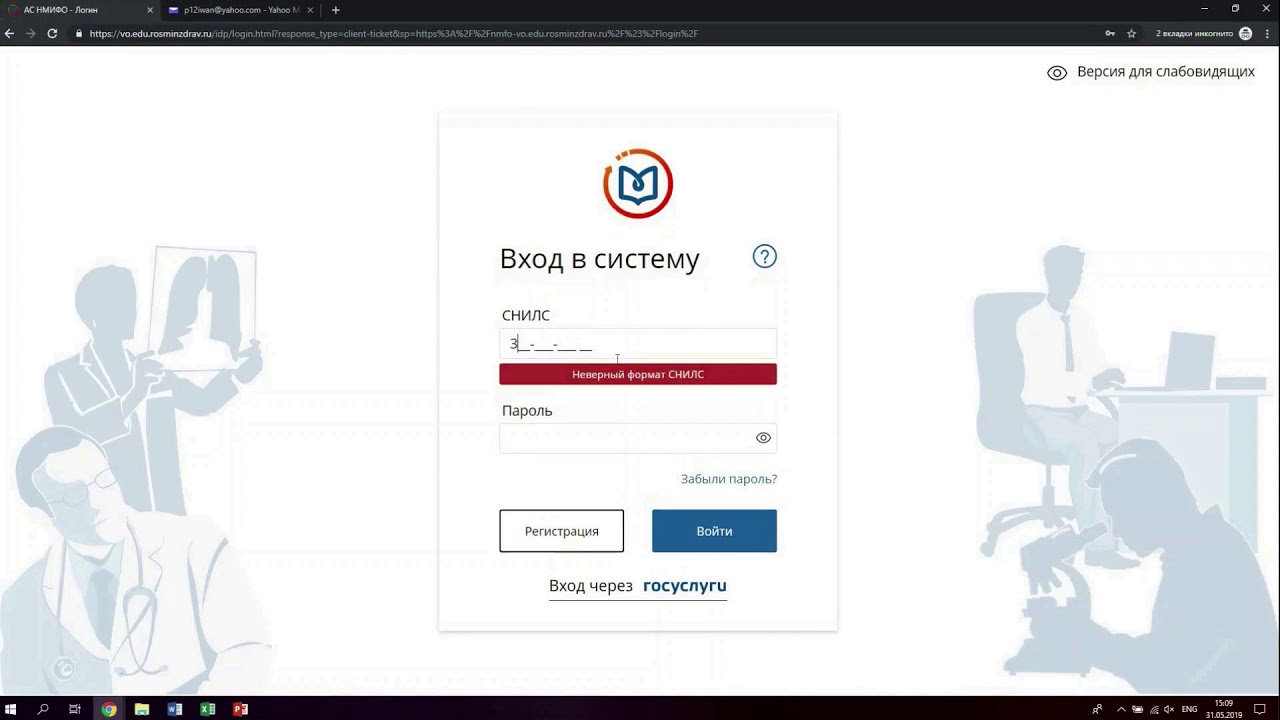The width and height of the screenshot is (1280, 720).
Task: Click the Пароль password field
Action: tap(638, 438)
